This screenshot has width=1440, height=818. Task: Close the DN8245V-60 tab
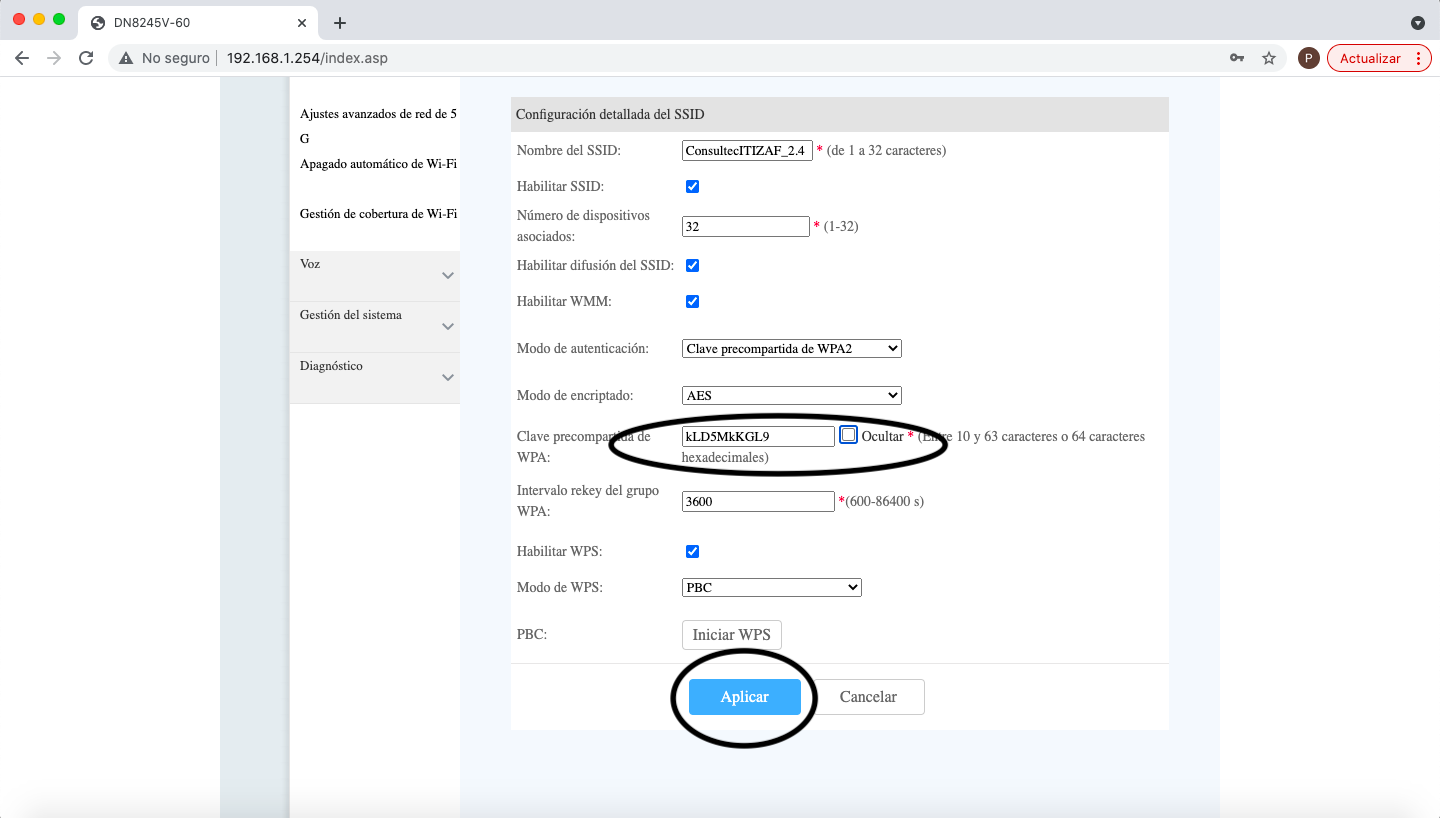point(302,22)
